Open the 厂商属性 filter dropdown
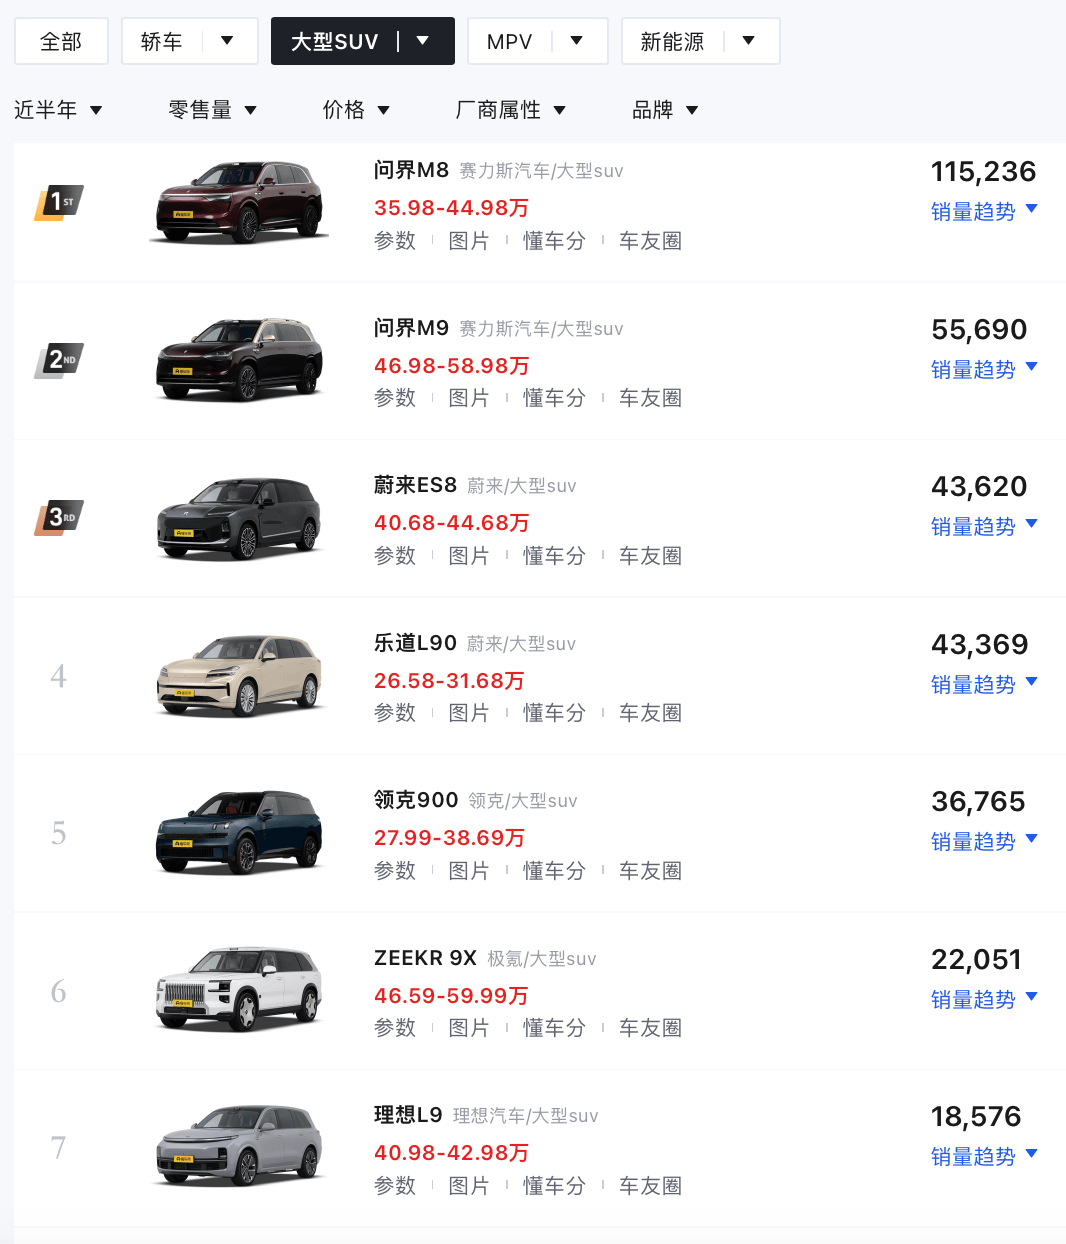Image resolution: width=1066 pixels, height=1244 pixels. [510, 110]
